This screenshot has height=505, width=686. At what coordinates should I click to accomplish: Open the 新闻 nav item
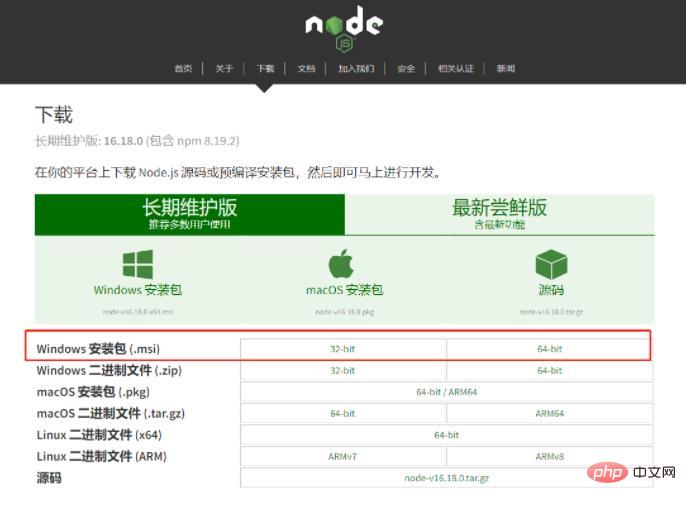tap(506, 68)
